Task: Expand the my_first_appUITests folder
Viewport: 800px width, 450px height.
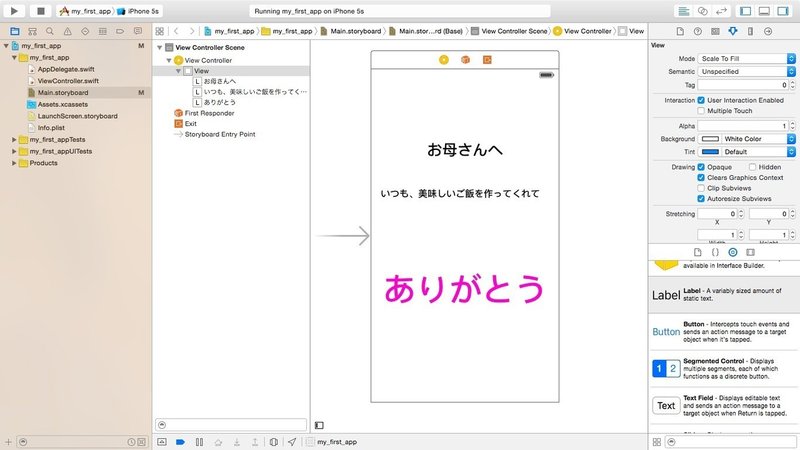Action: 14,151
